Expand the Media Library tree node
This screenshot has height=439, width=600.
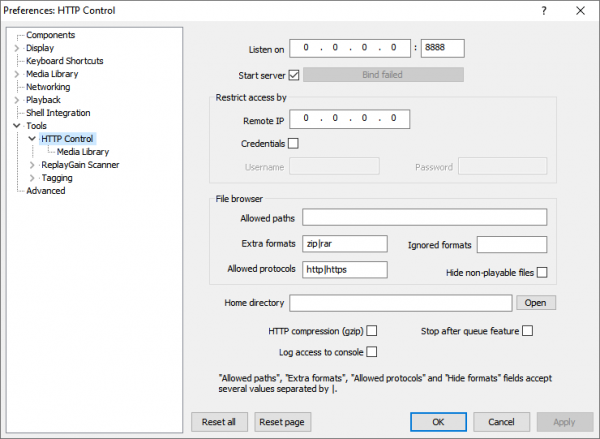16,74
